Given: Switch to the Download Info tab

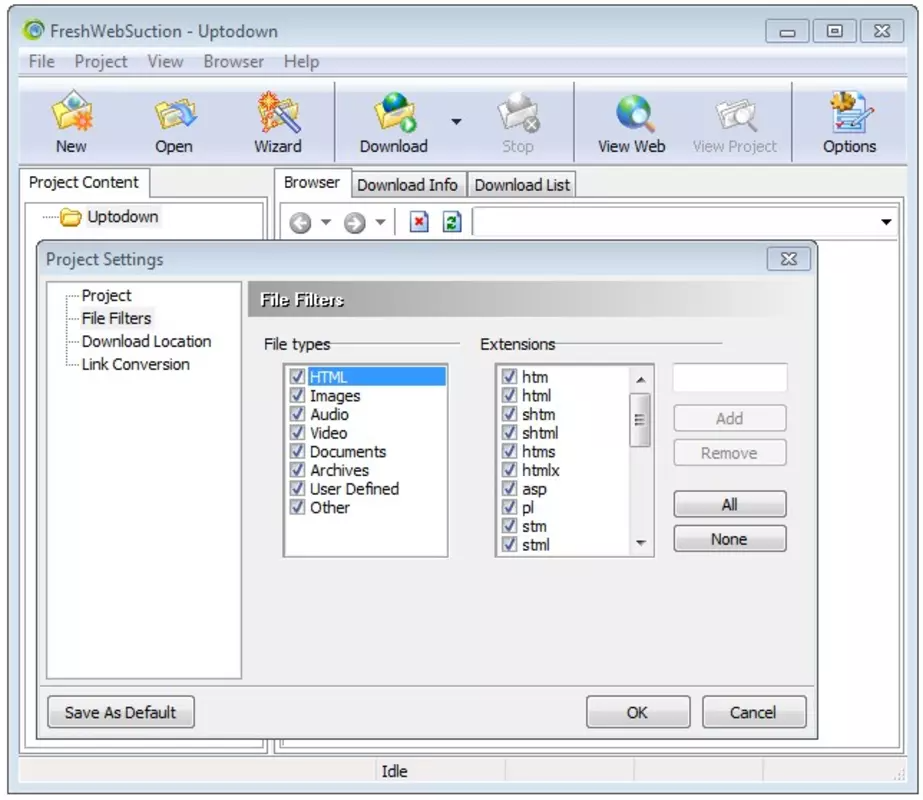Looking at the screenshot, I should pyautogui.click(x=407, y=185).
